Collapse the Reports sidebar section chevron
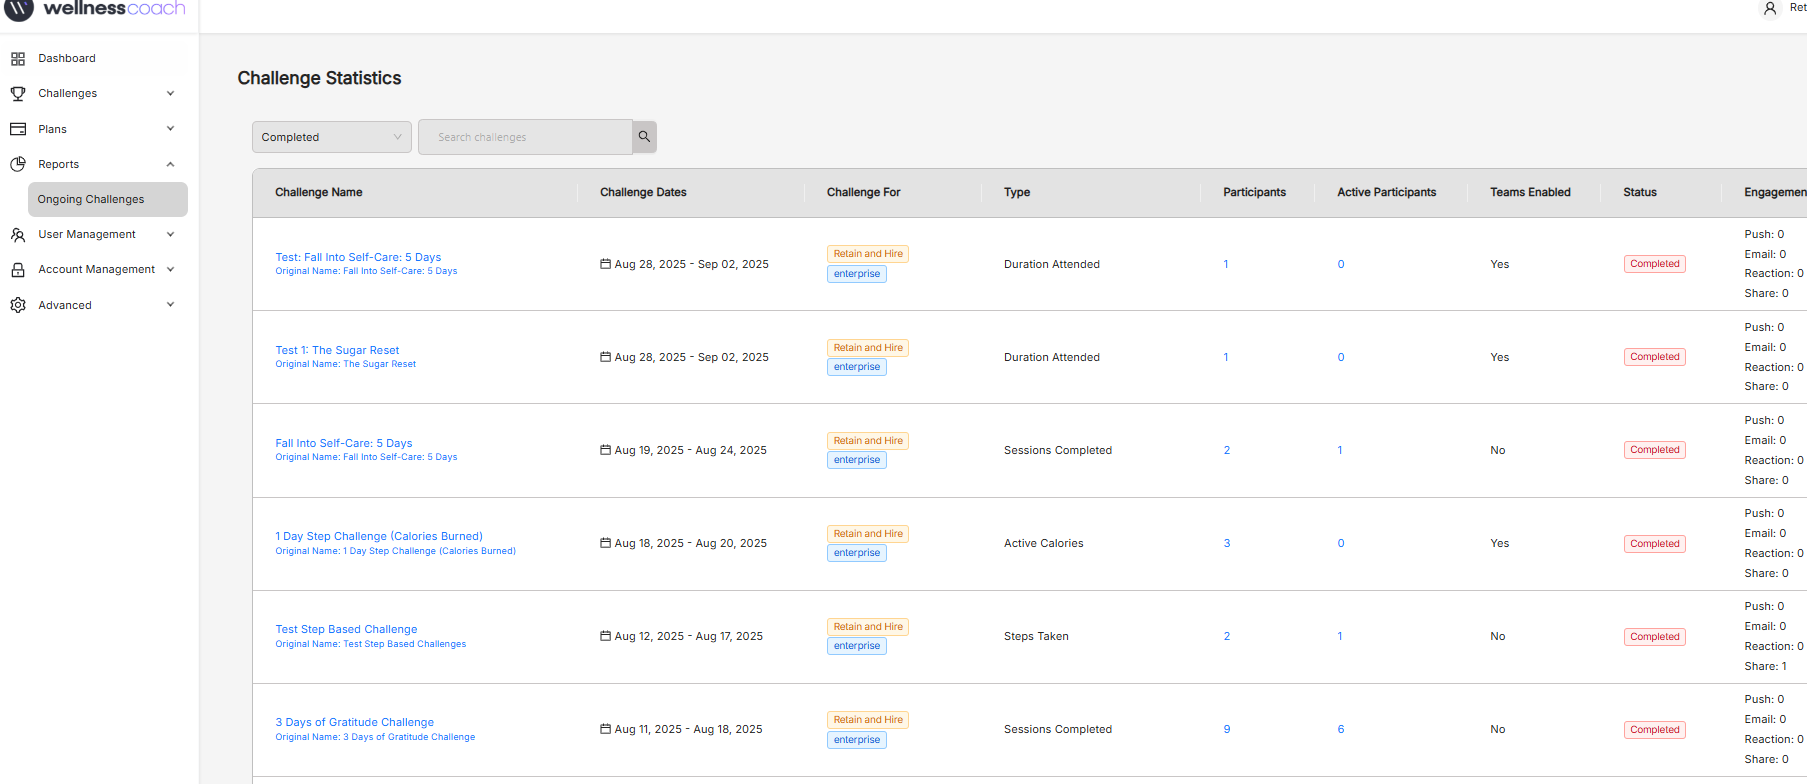 (170, 164)
